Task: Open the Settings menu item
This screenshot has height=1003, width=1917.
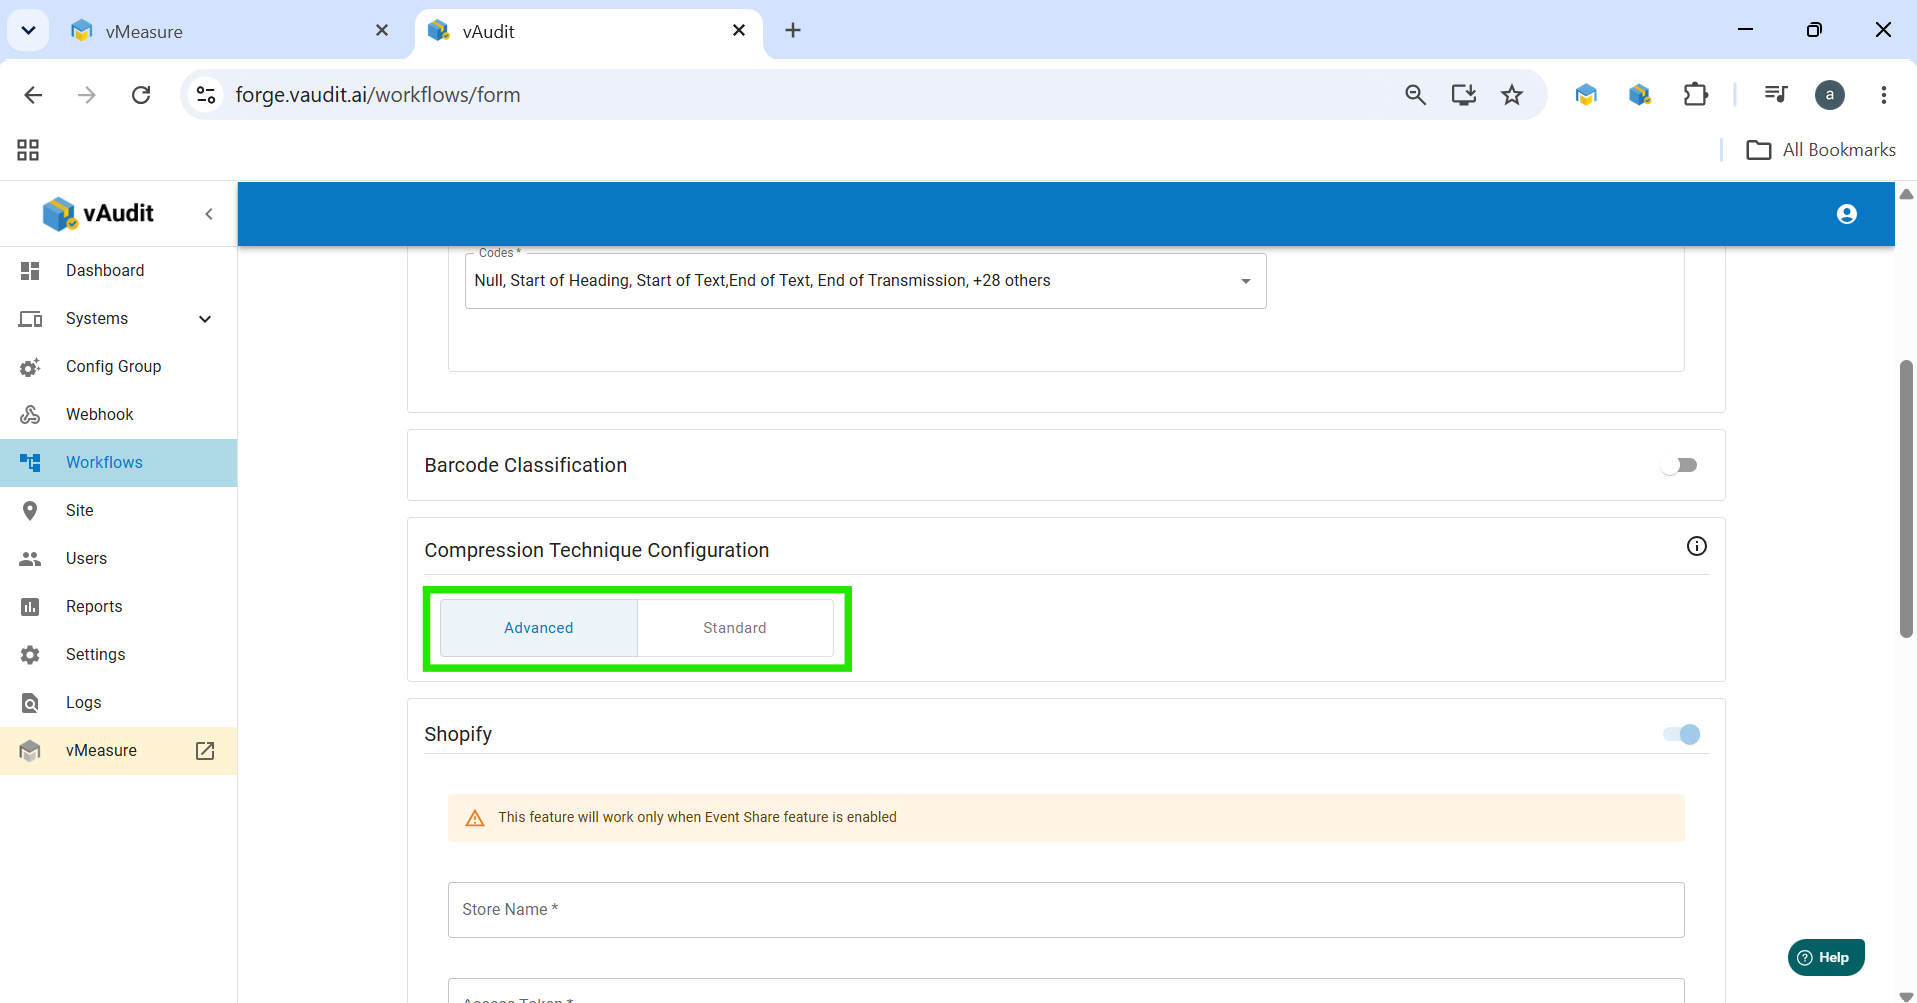Action: pos(118,655)
